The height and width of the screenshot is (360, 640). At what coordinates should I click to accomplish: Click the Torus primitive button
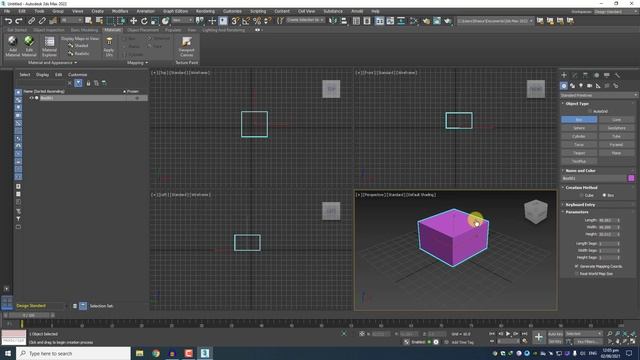[x=579, y=144]
